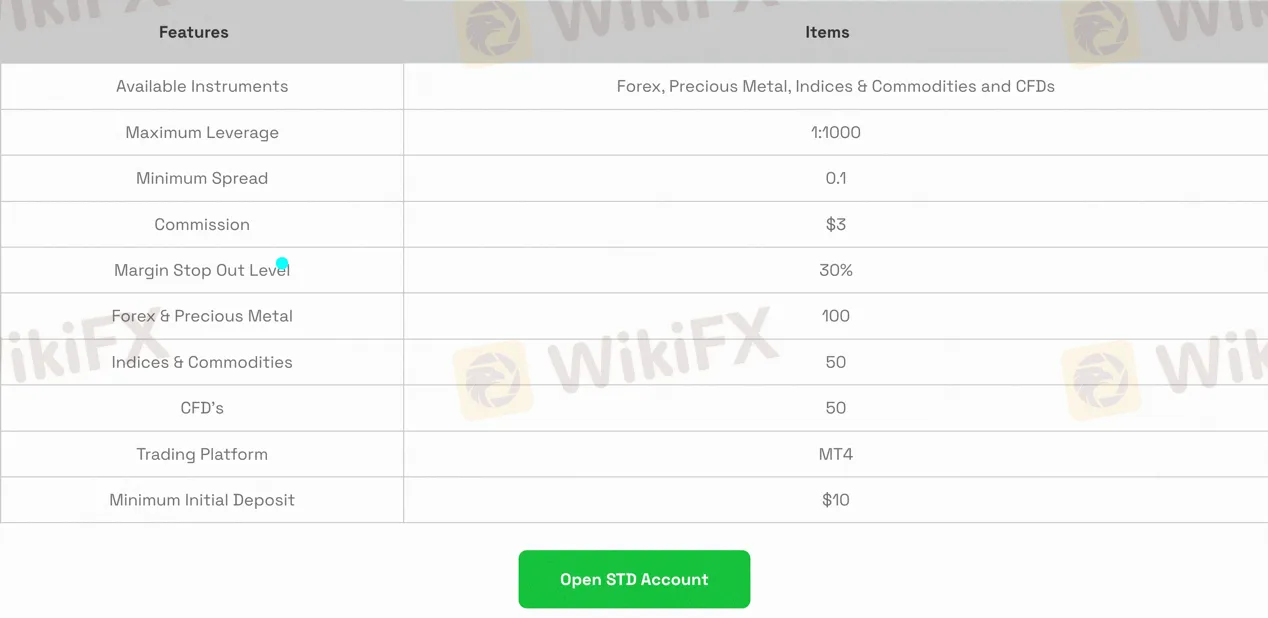The image size is (1268, 618).
Task: Select the 30% stop out value
Action: (x=835, y=270)
